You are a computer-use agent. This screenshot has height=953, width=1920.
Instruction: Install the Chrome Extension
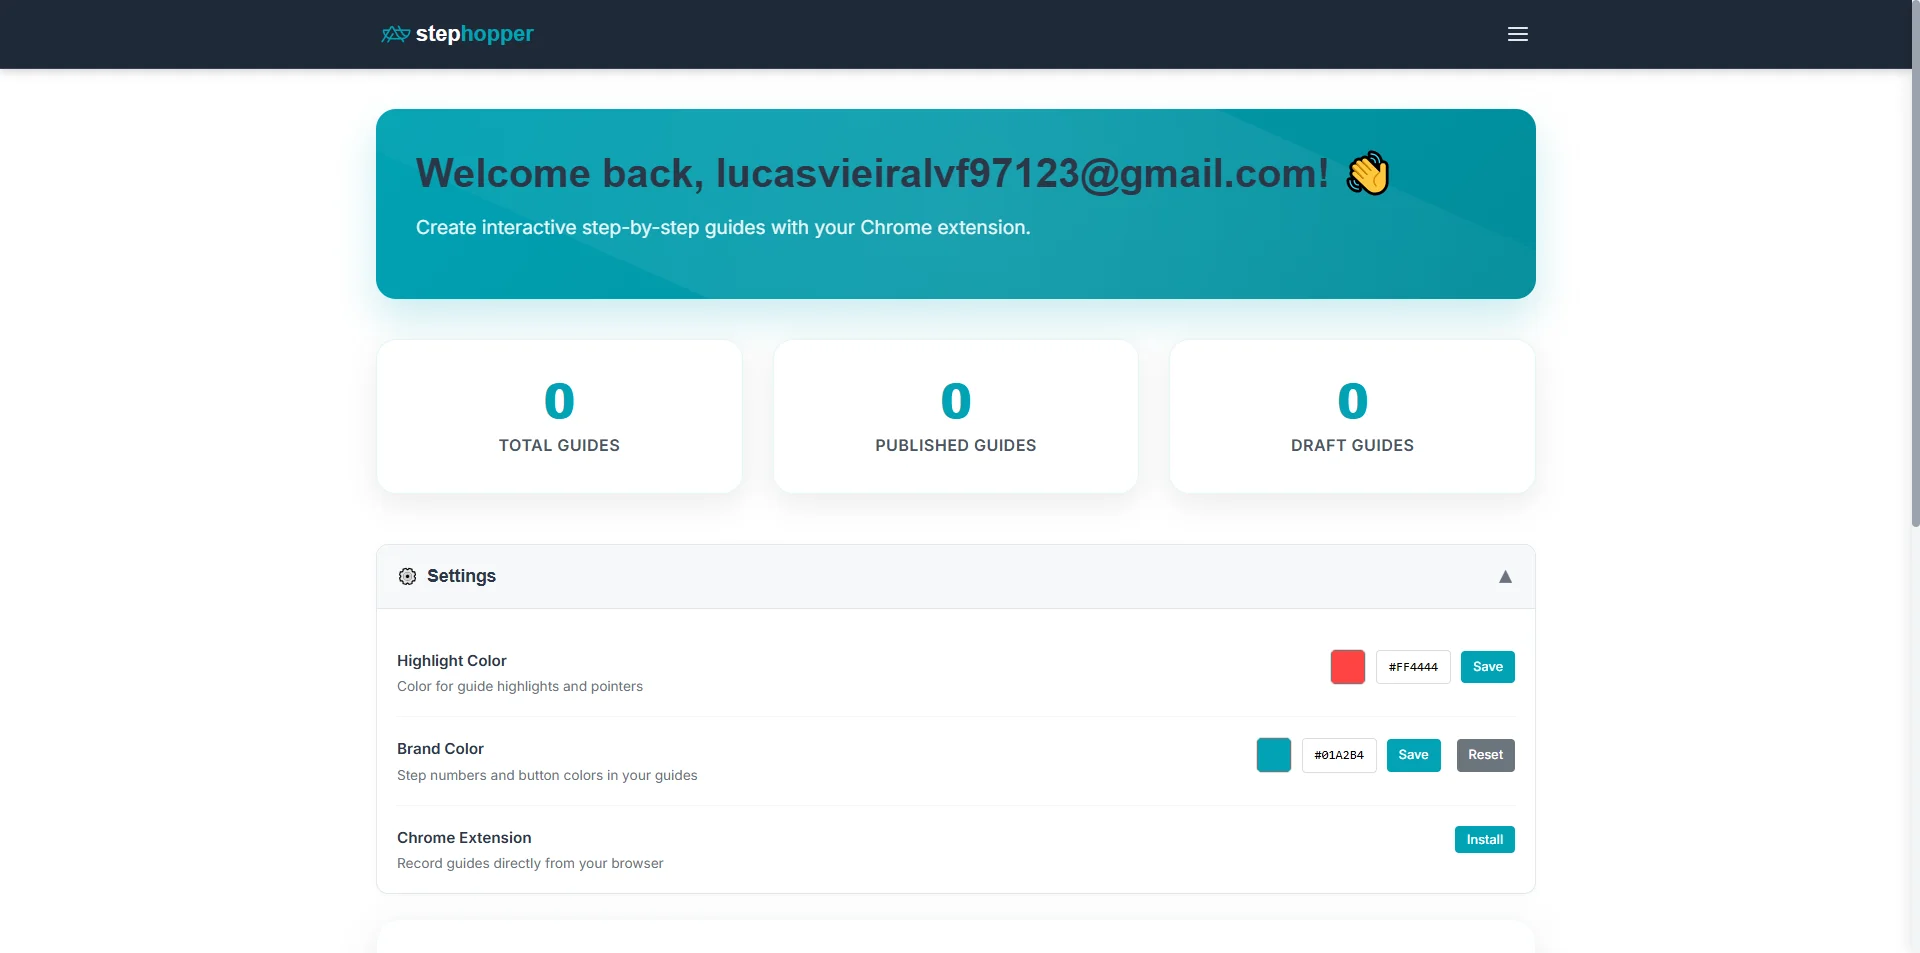coord(1484,839)
